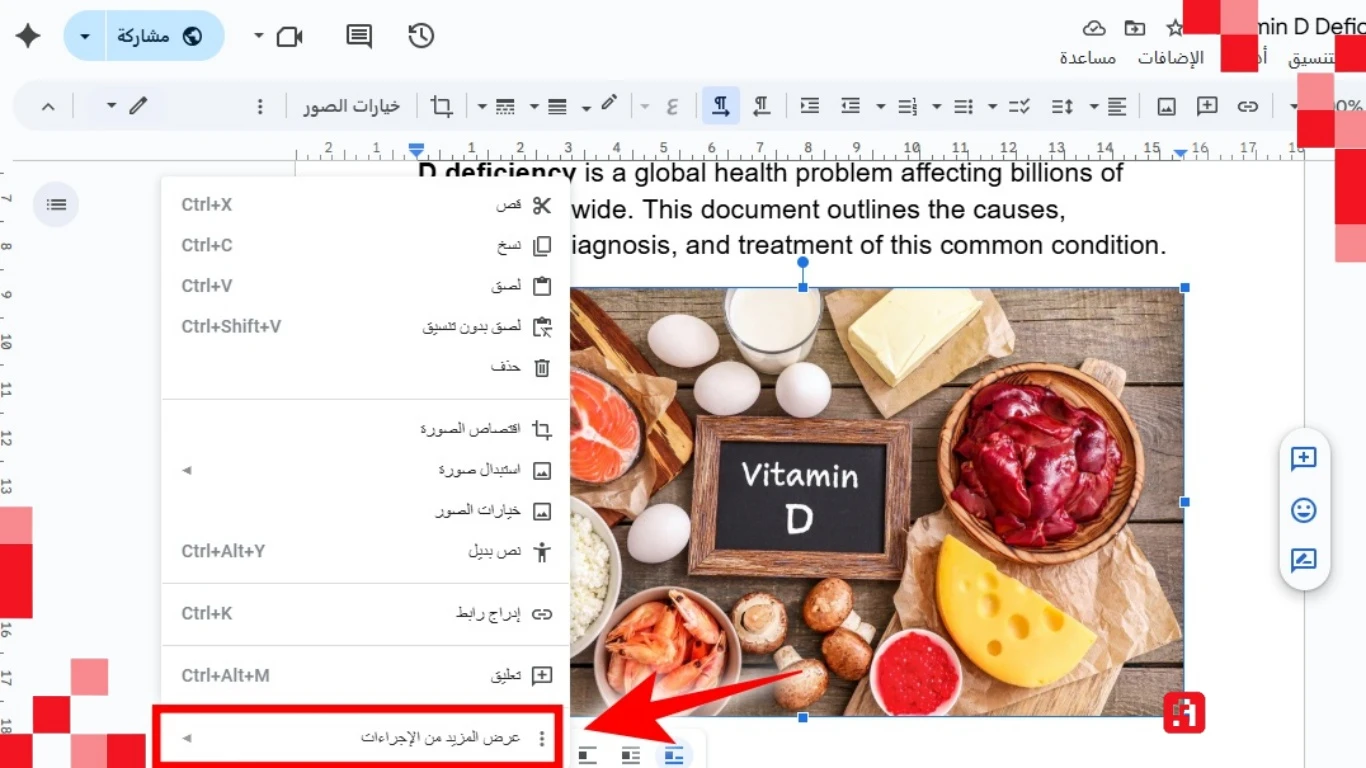Open the border color pencil tool
The height and width of the screenshot is (768, 1366).
608,105
